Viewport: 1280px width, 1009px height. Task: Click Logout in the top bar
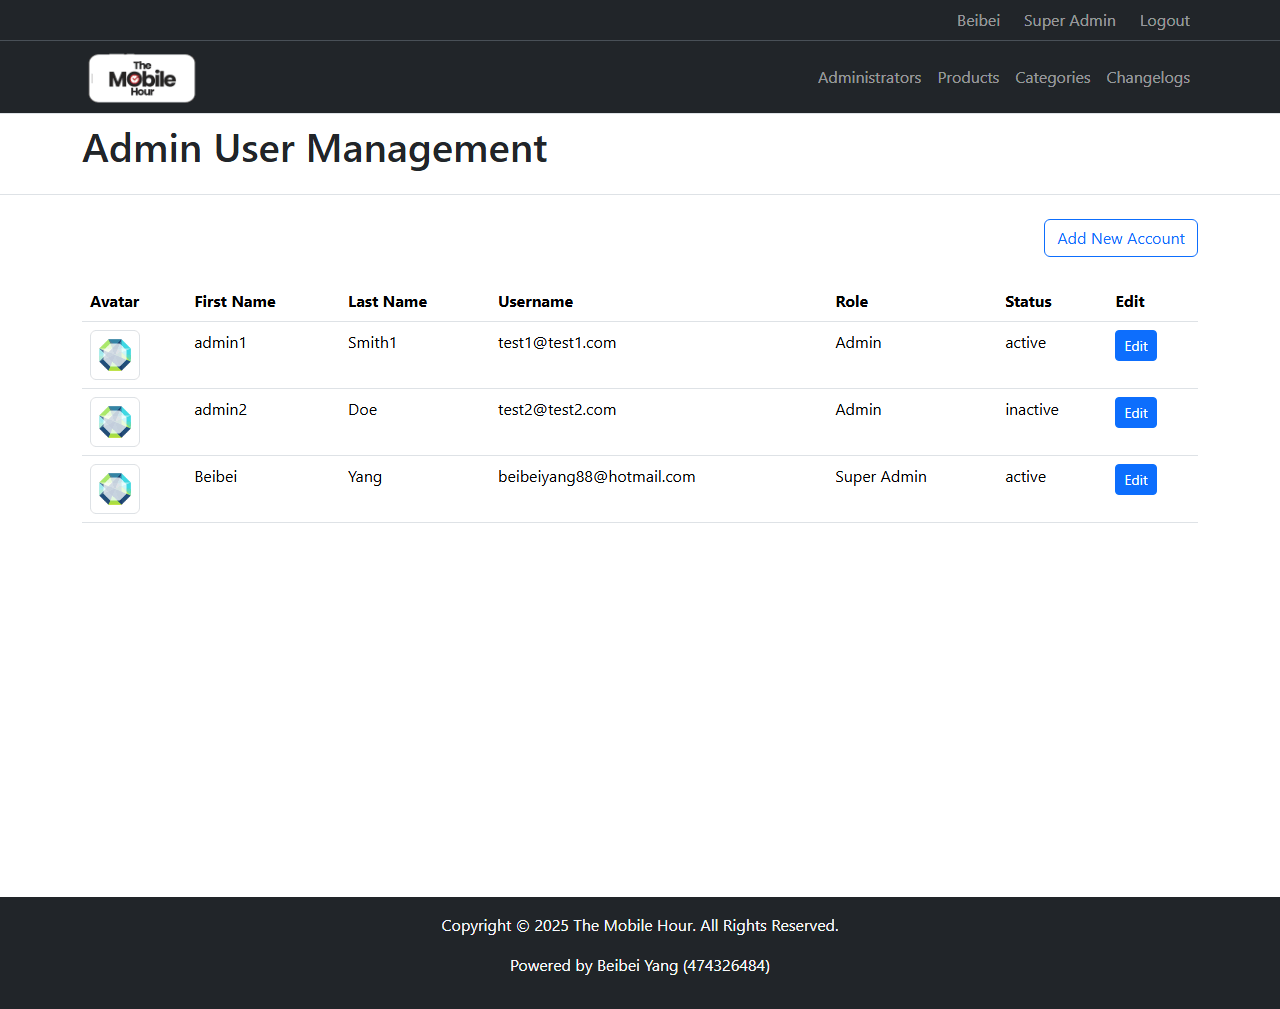coord(1164,21)
